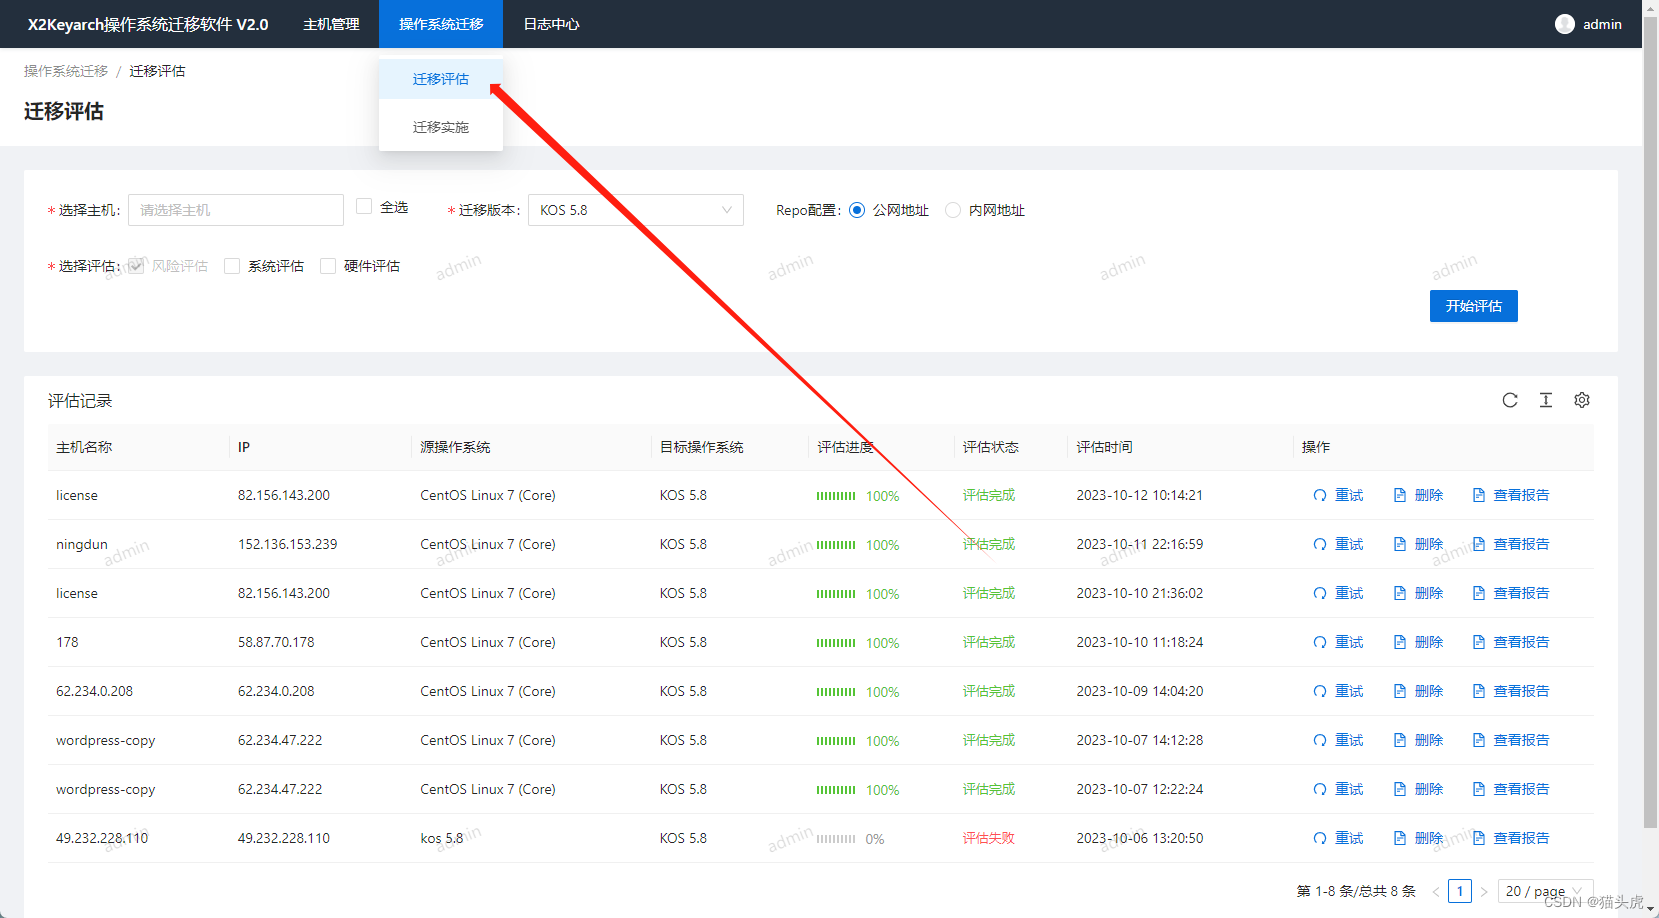Retry the first license row at 10:14:21

(x=1338, y=495)
